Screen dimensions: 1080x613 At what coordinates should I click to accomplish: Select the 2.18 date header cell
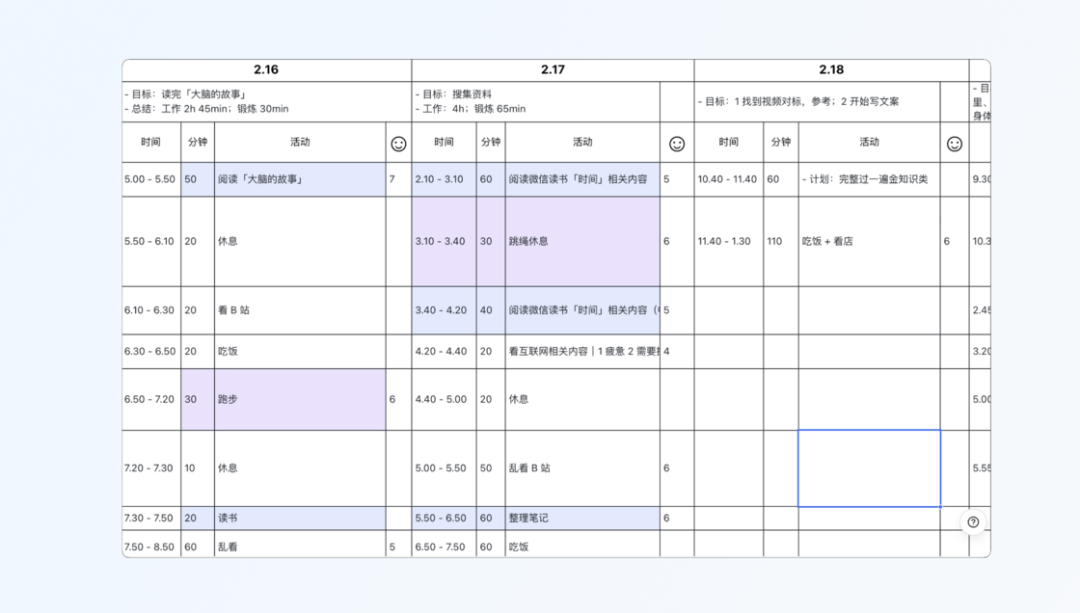831,70
